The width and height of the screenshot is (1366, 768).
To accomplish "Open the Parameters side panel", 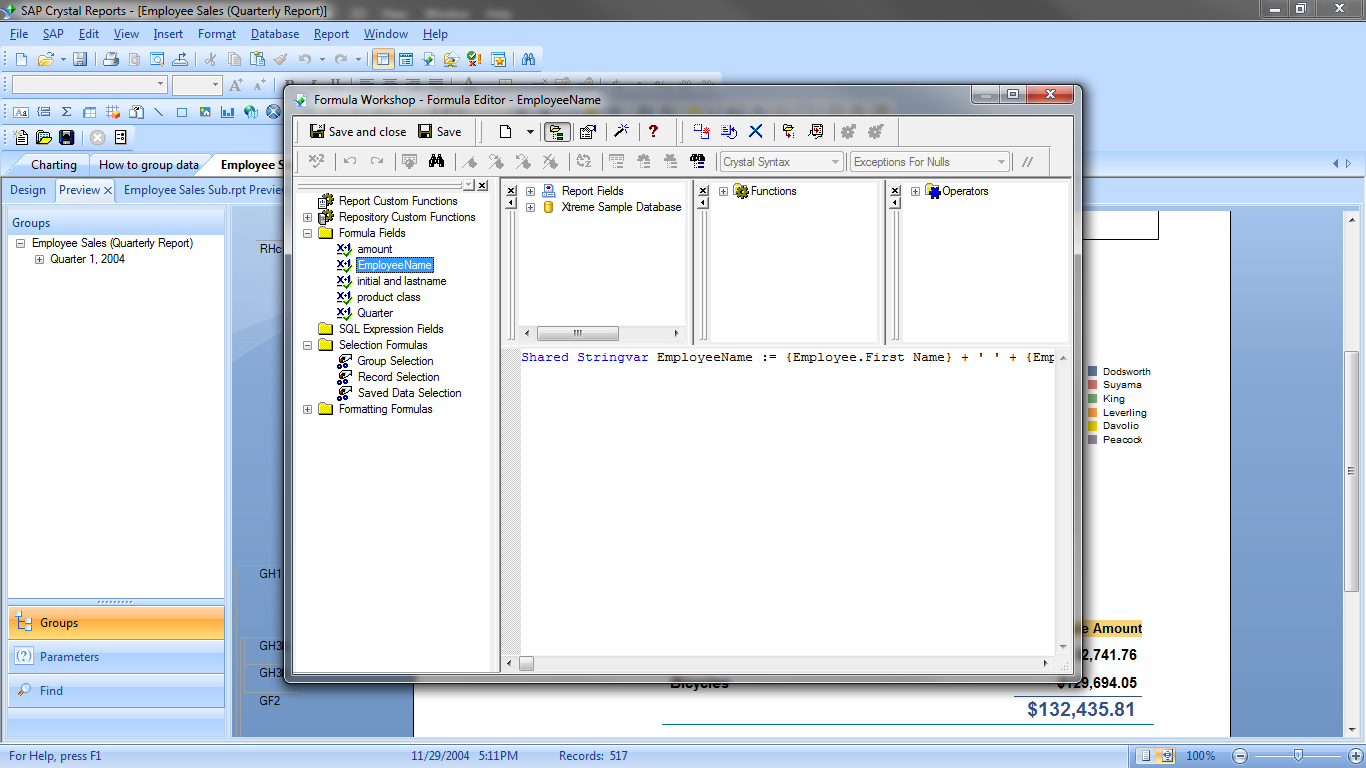I will click(116, 657).
